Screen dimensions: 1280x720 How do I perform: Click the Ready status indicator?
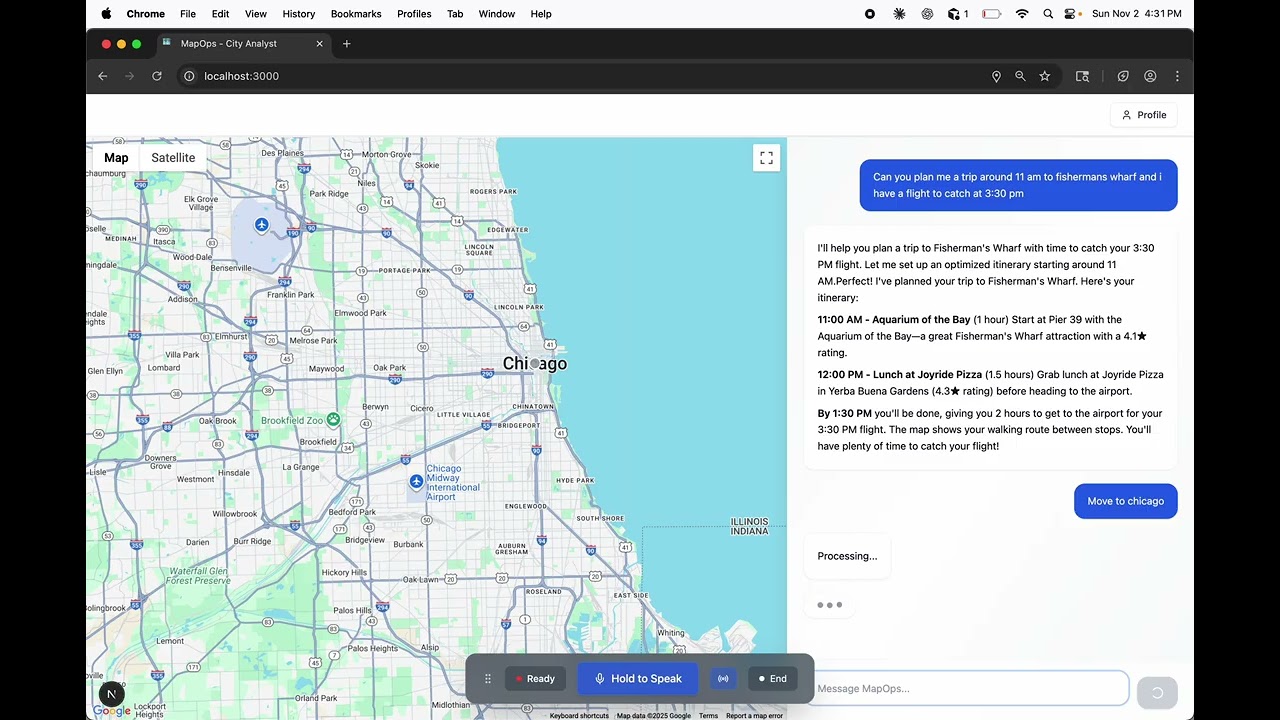point(535,679)
